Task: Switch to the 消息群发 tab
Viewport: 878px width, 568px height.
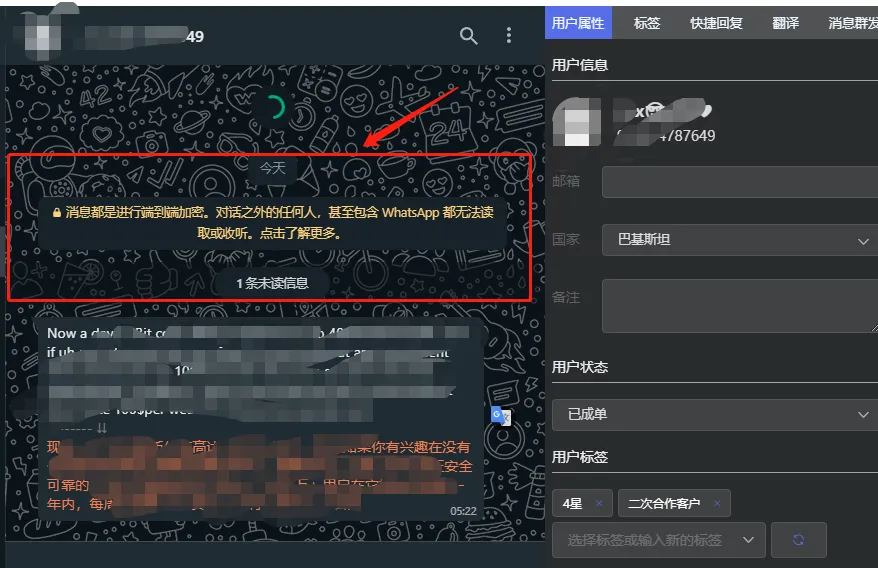Action: click(852, 23)
